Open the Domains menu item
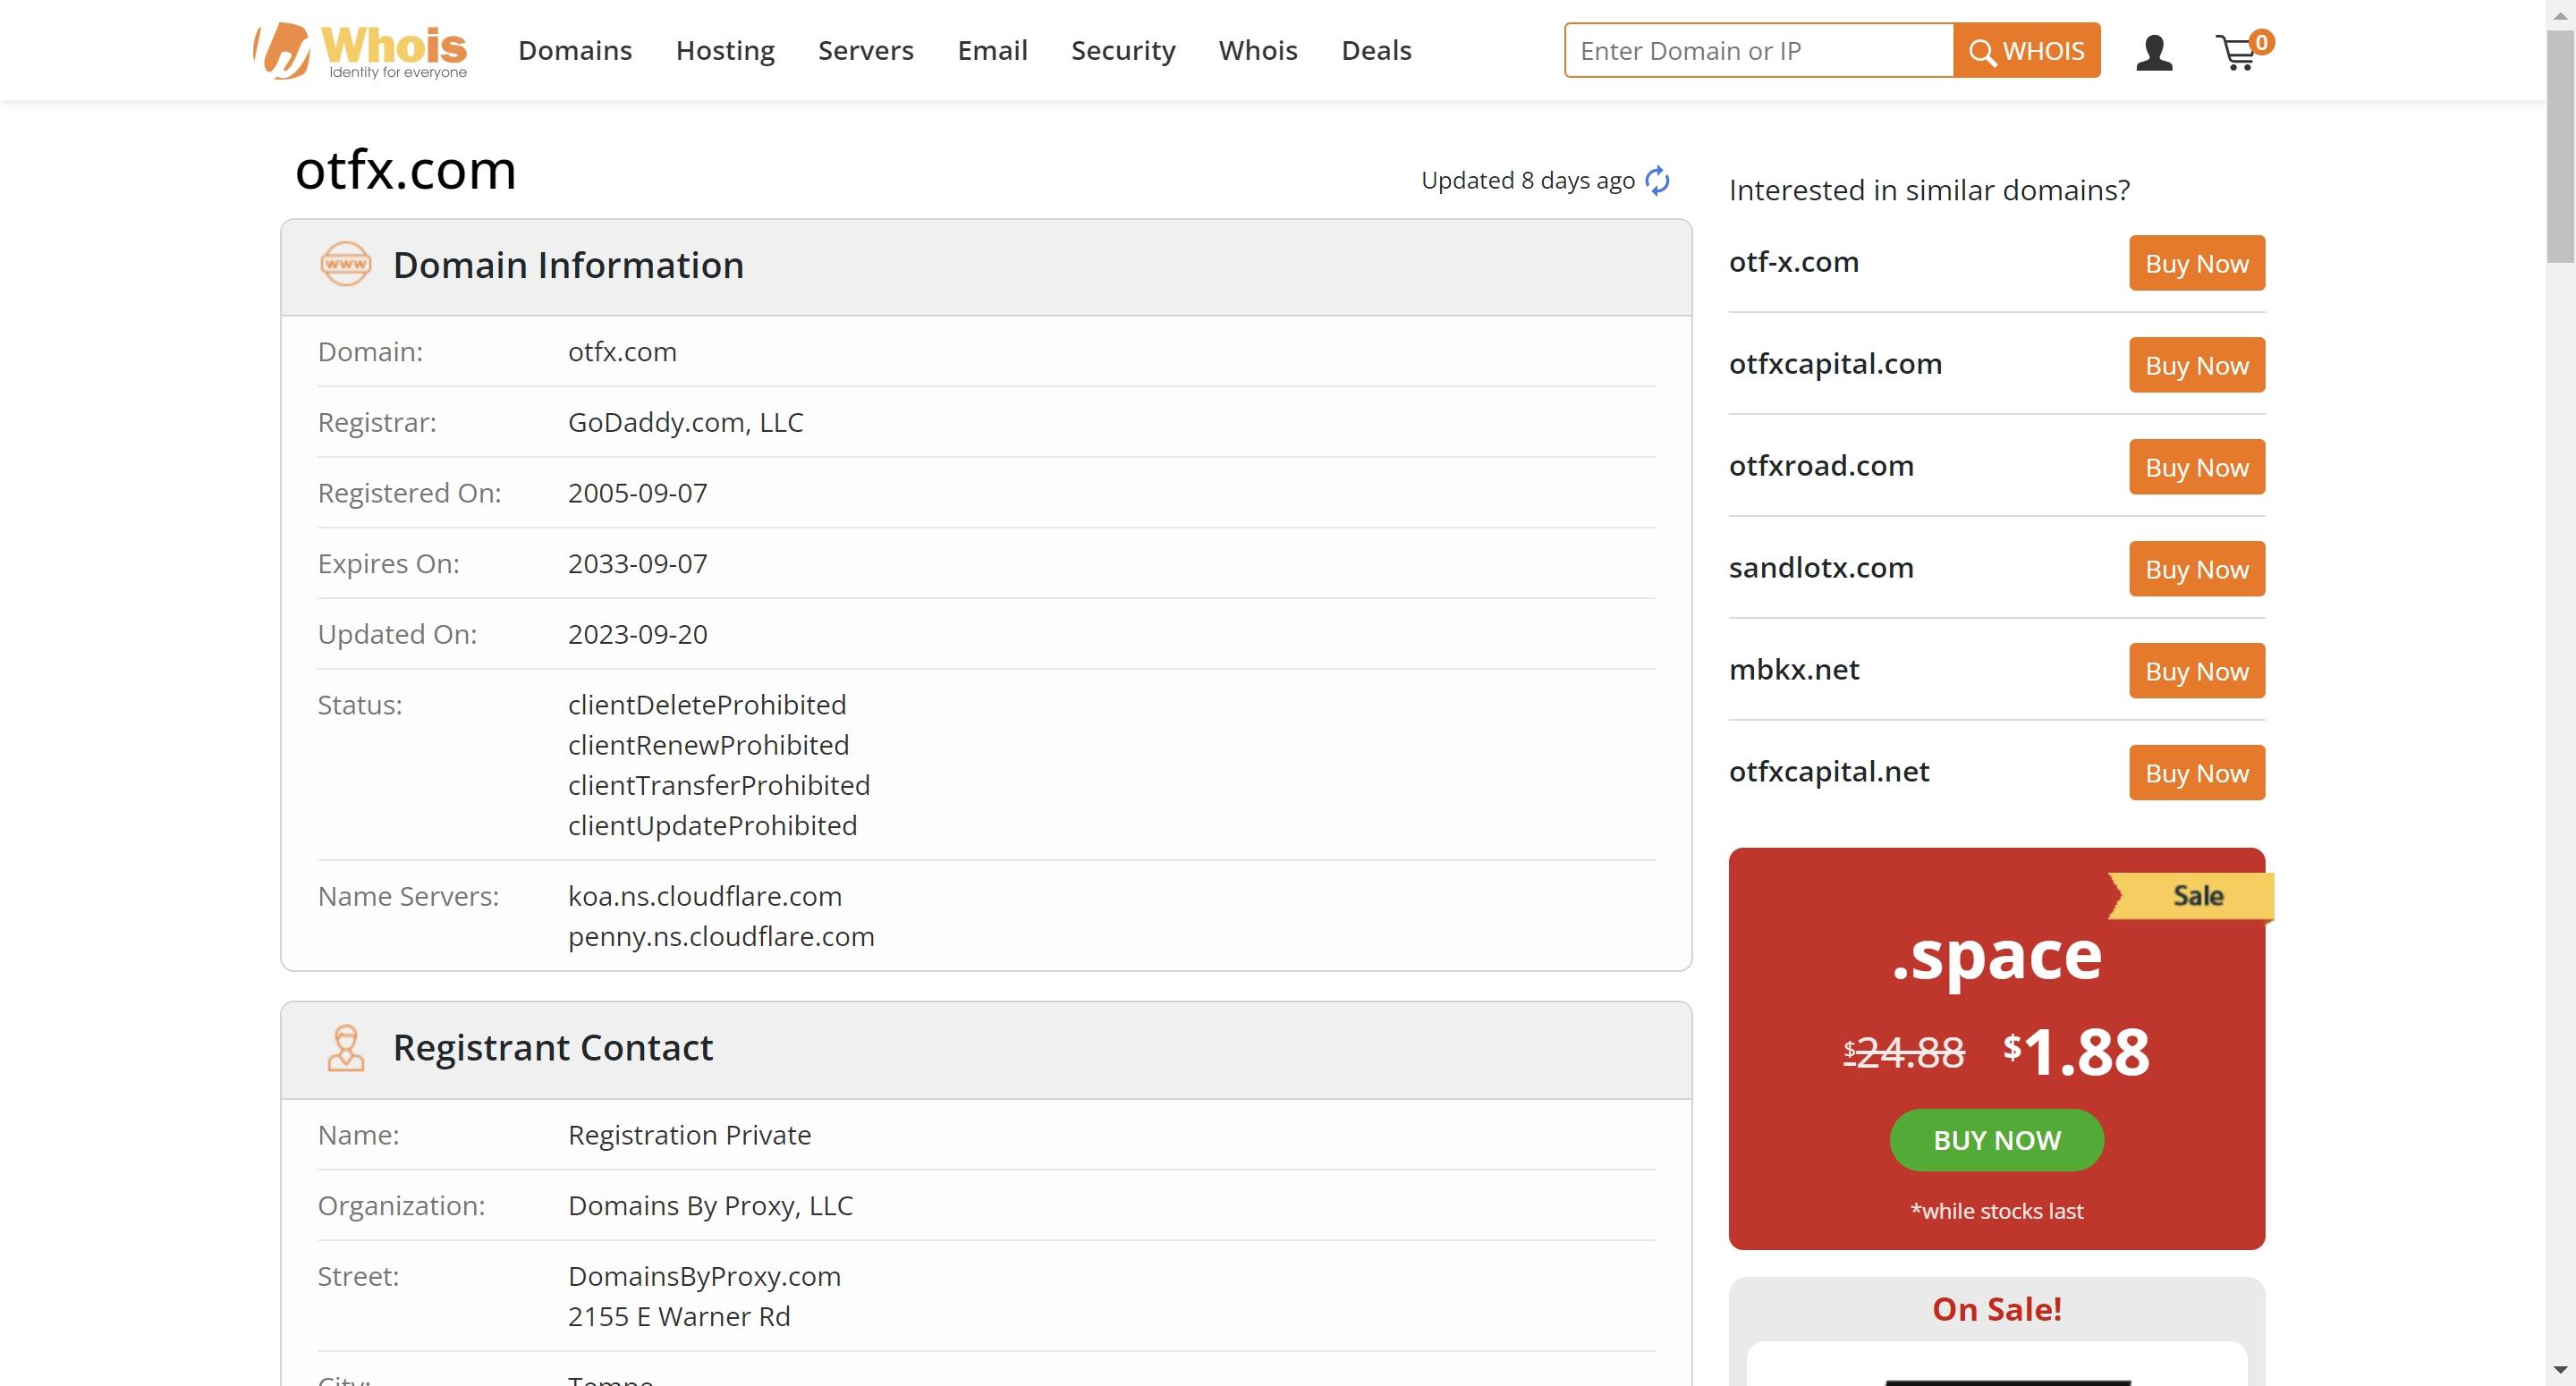 point(573,49)
